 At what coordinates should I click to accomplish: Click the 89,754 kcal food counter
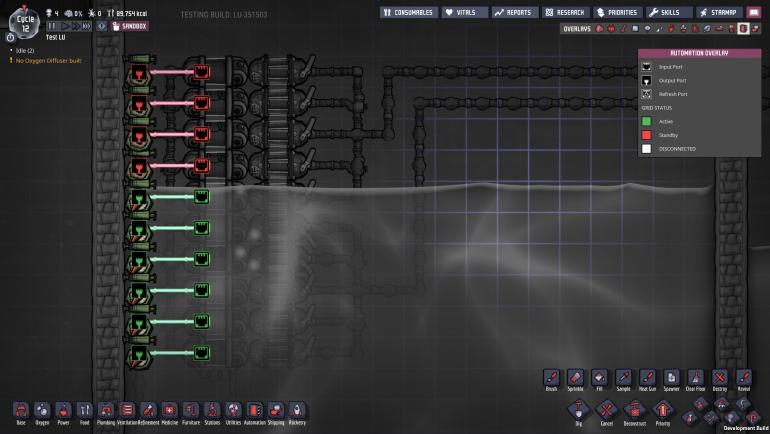pyautogui.click(x=128, y=13)
